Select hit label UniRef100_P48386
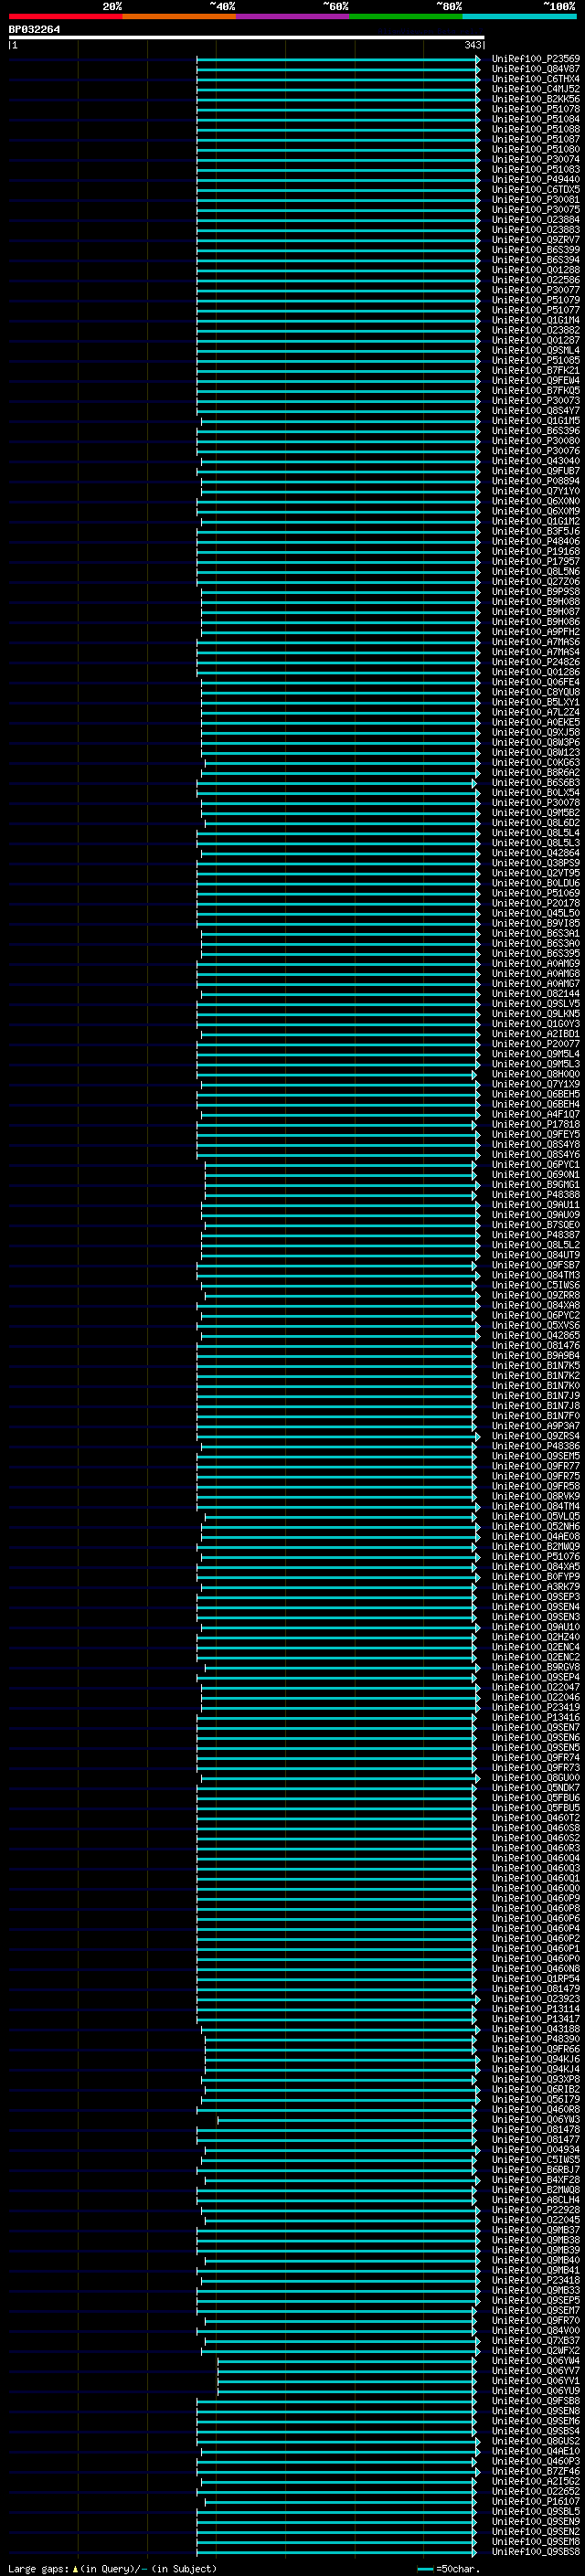 [536, 1446]
